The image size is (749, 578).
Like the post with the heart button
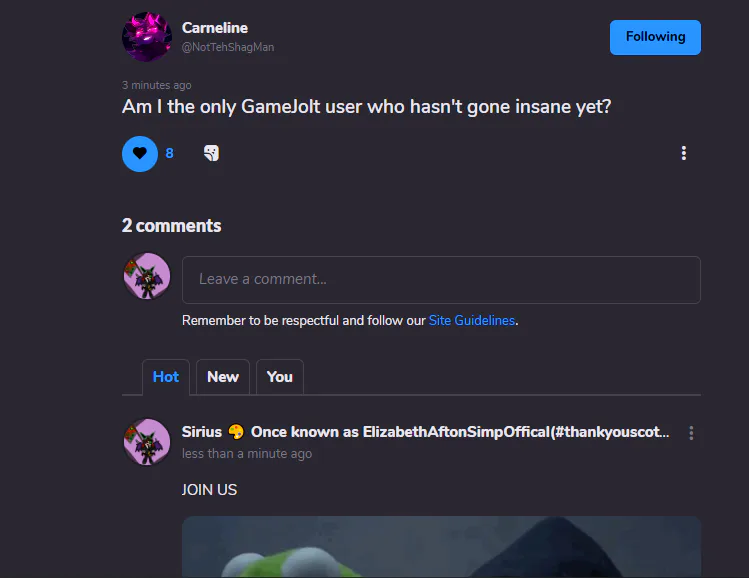click(139, 154)
